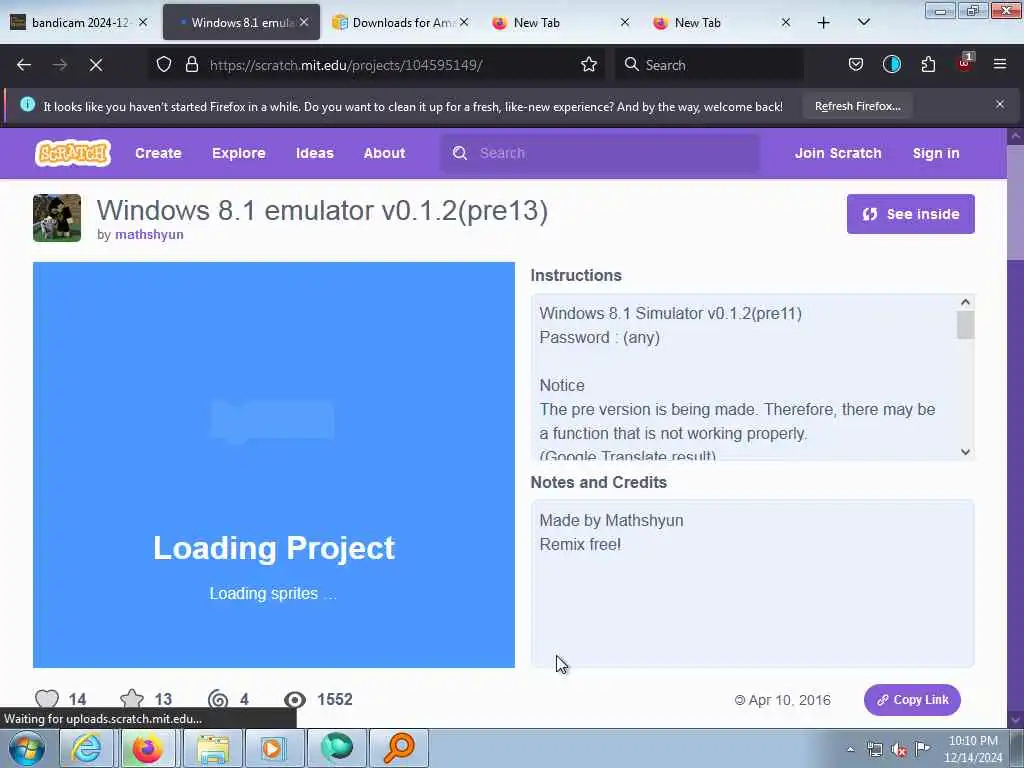The image size is (1024, 768).
Task: Switch to the bandicam 2024-12 tab
Action: [x=81, y=22]
